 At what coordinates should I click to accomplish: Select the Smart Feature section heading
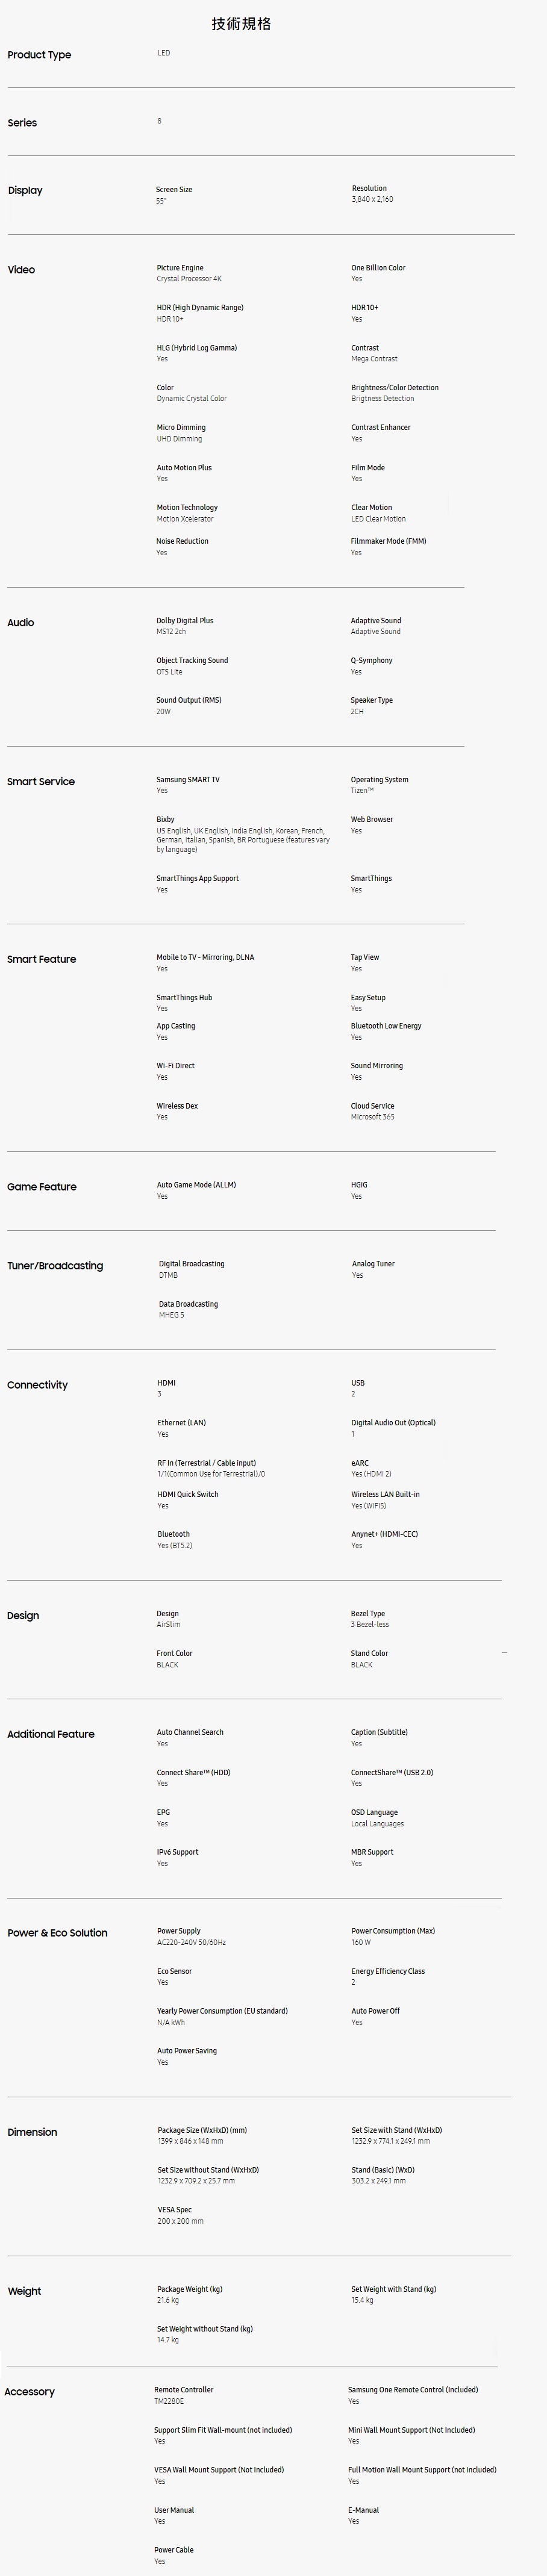[41, 959]
